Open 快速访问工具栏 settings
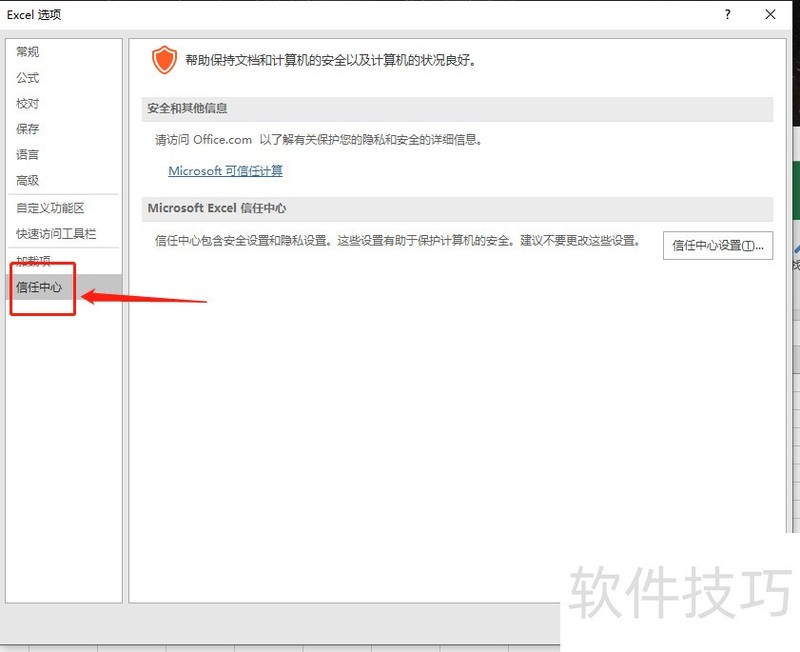This screenshot has height=652, width=800. [56, 234]
